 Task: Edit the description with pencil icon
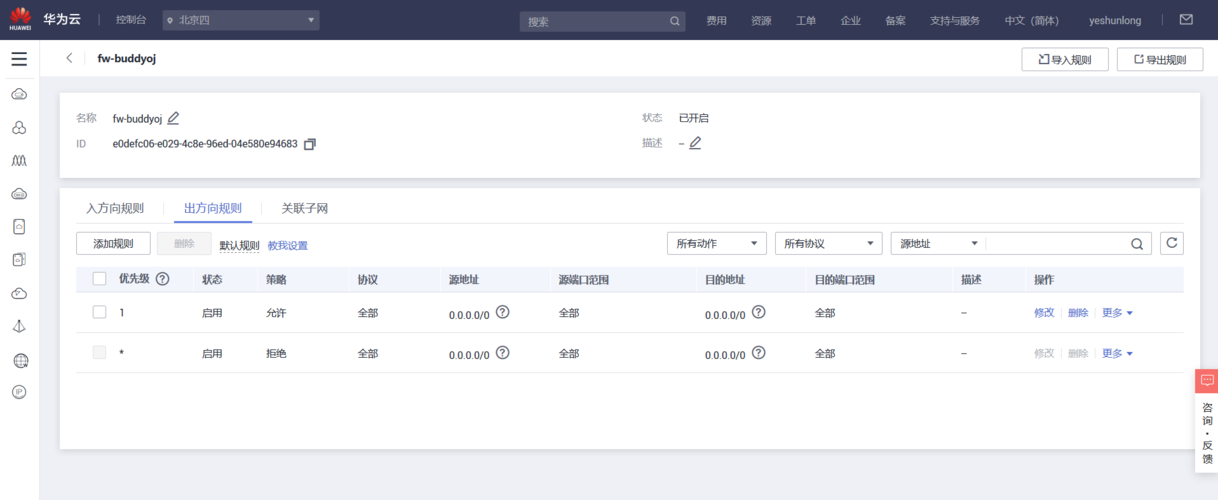695,143
